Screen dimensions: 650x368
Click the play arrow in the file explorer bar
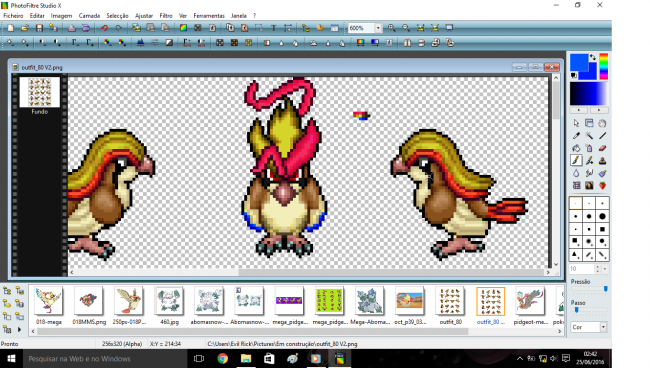tap(19, 330)
